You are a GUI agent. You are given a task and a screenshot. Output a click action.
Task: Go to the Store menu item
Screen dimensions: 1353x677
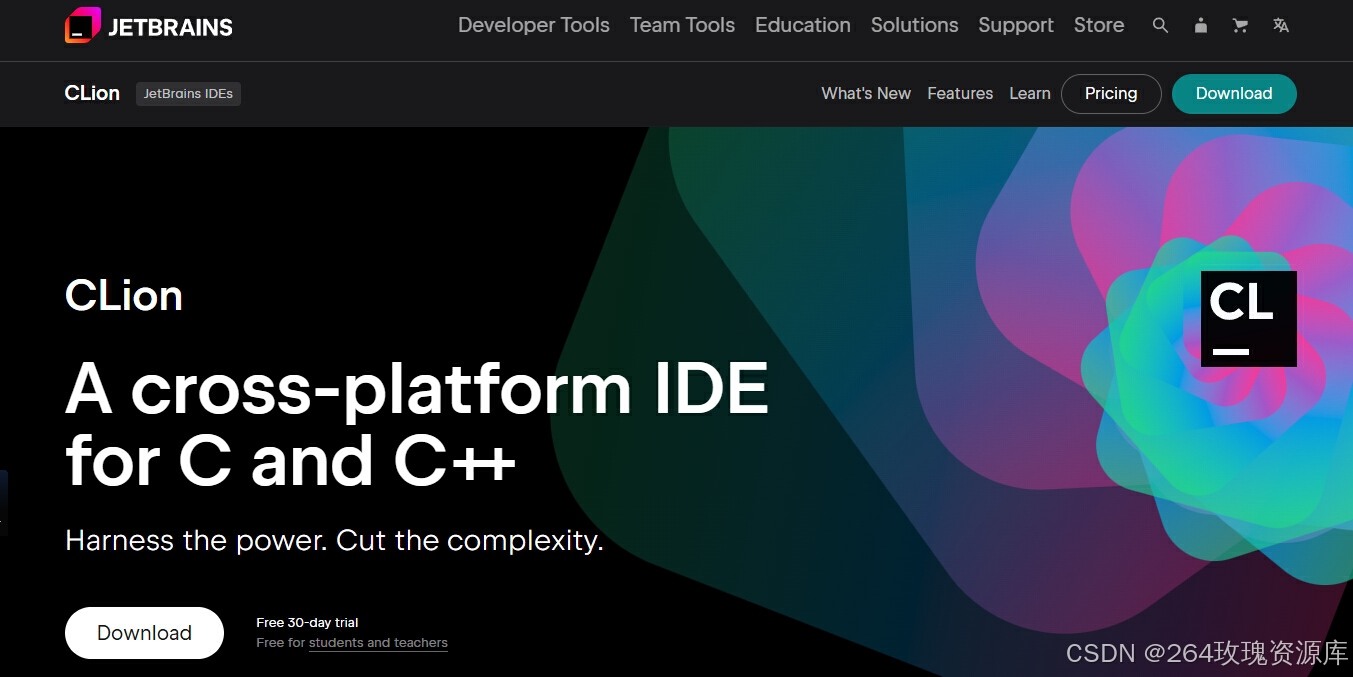[x=1098, y=25]
